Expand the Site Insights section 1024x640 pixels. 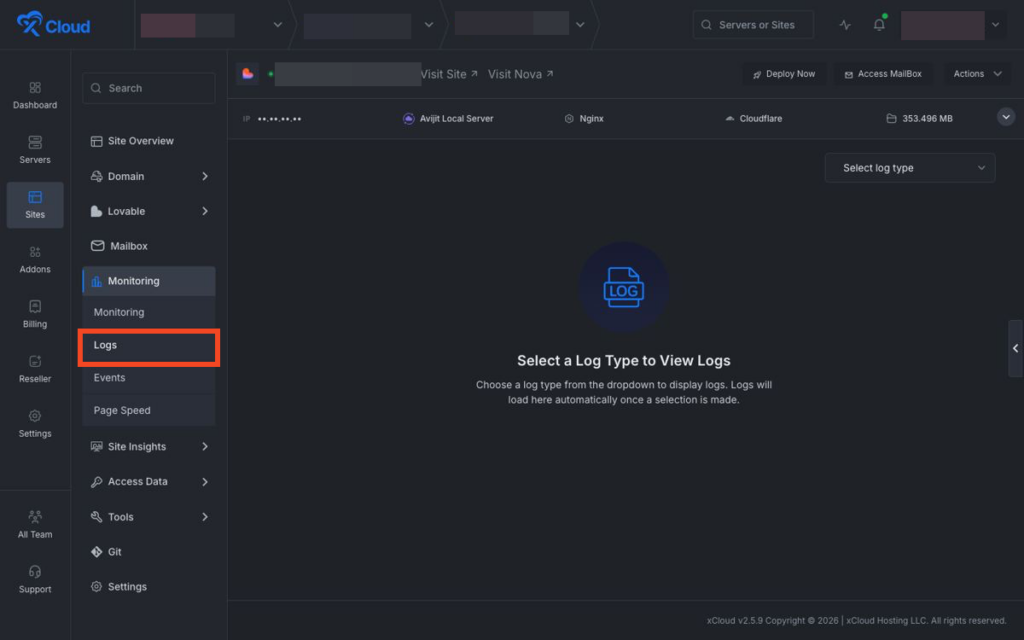pyautogui.click(x=149, y=447)
